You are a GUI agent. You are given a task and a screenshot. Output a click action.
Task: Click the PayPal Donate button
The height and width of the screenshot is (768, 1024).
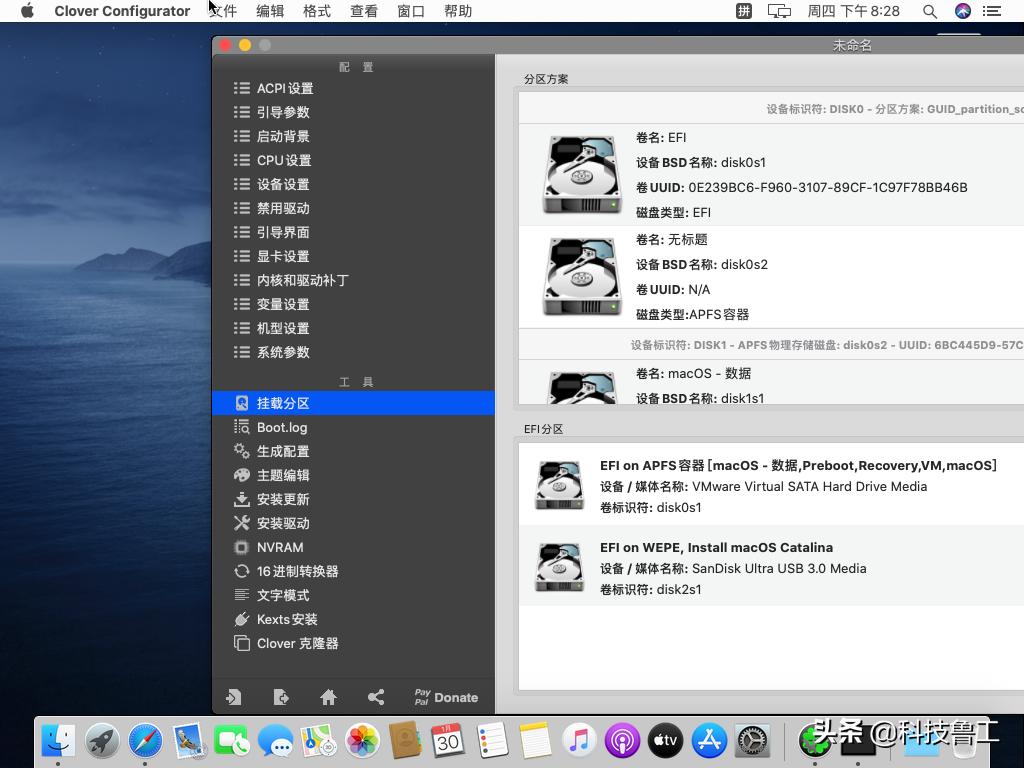coord(443,697)
